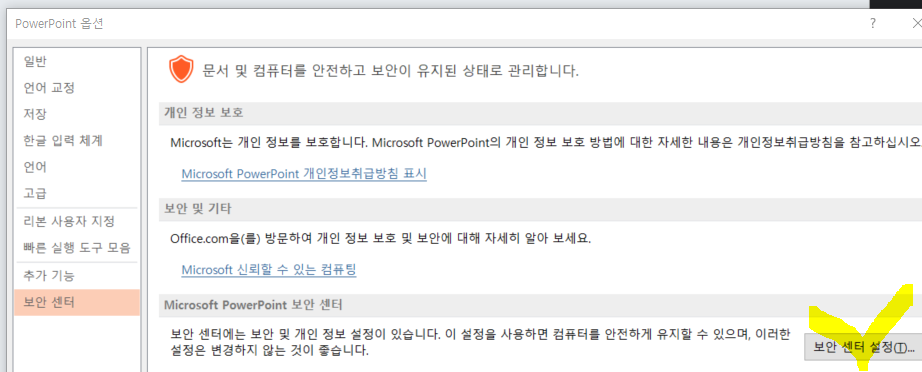The image size is (922, 372).
Task: Open the 추가 기능 page
Action: pyautogui.click(x=76, y=276)
